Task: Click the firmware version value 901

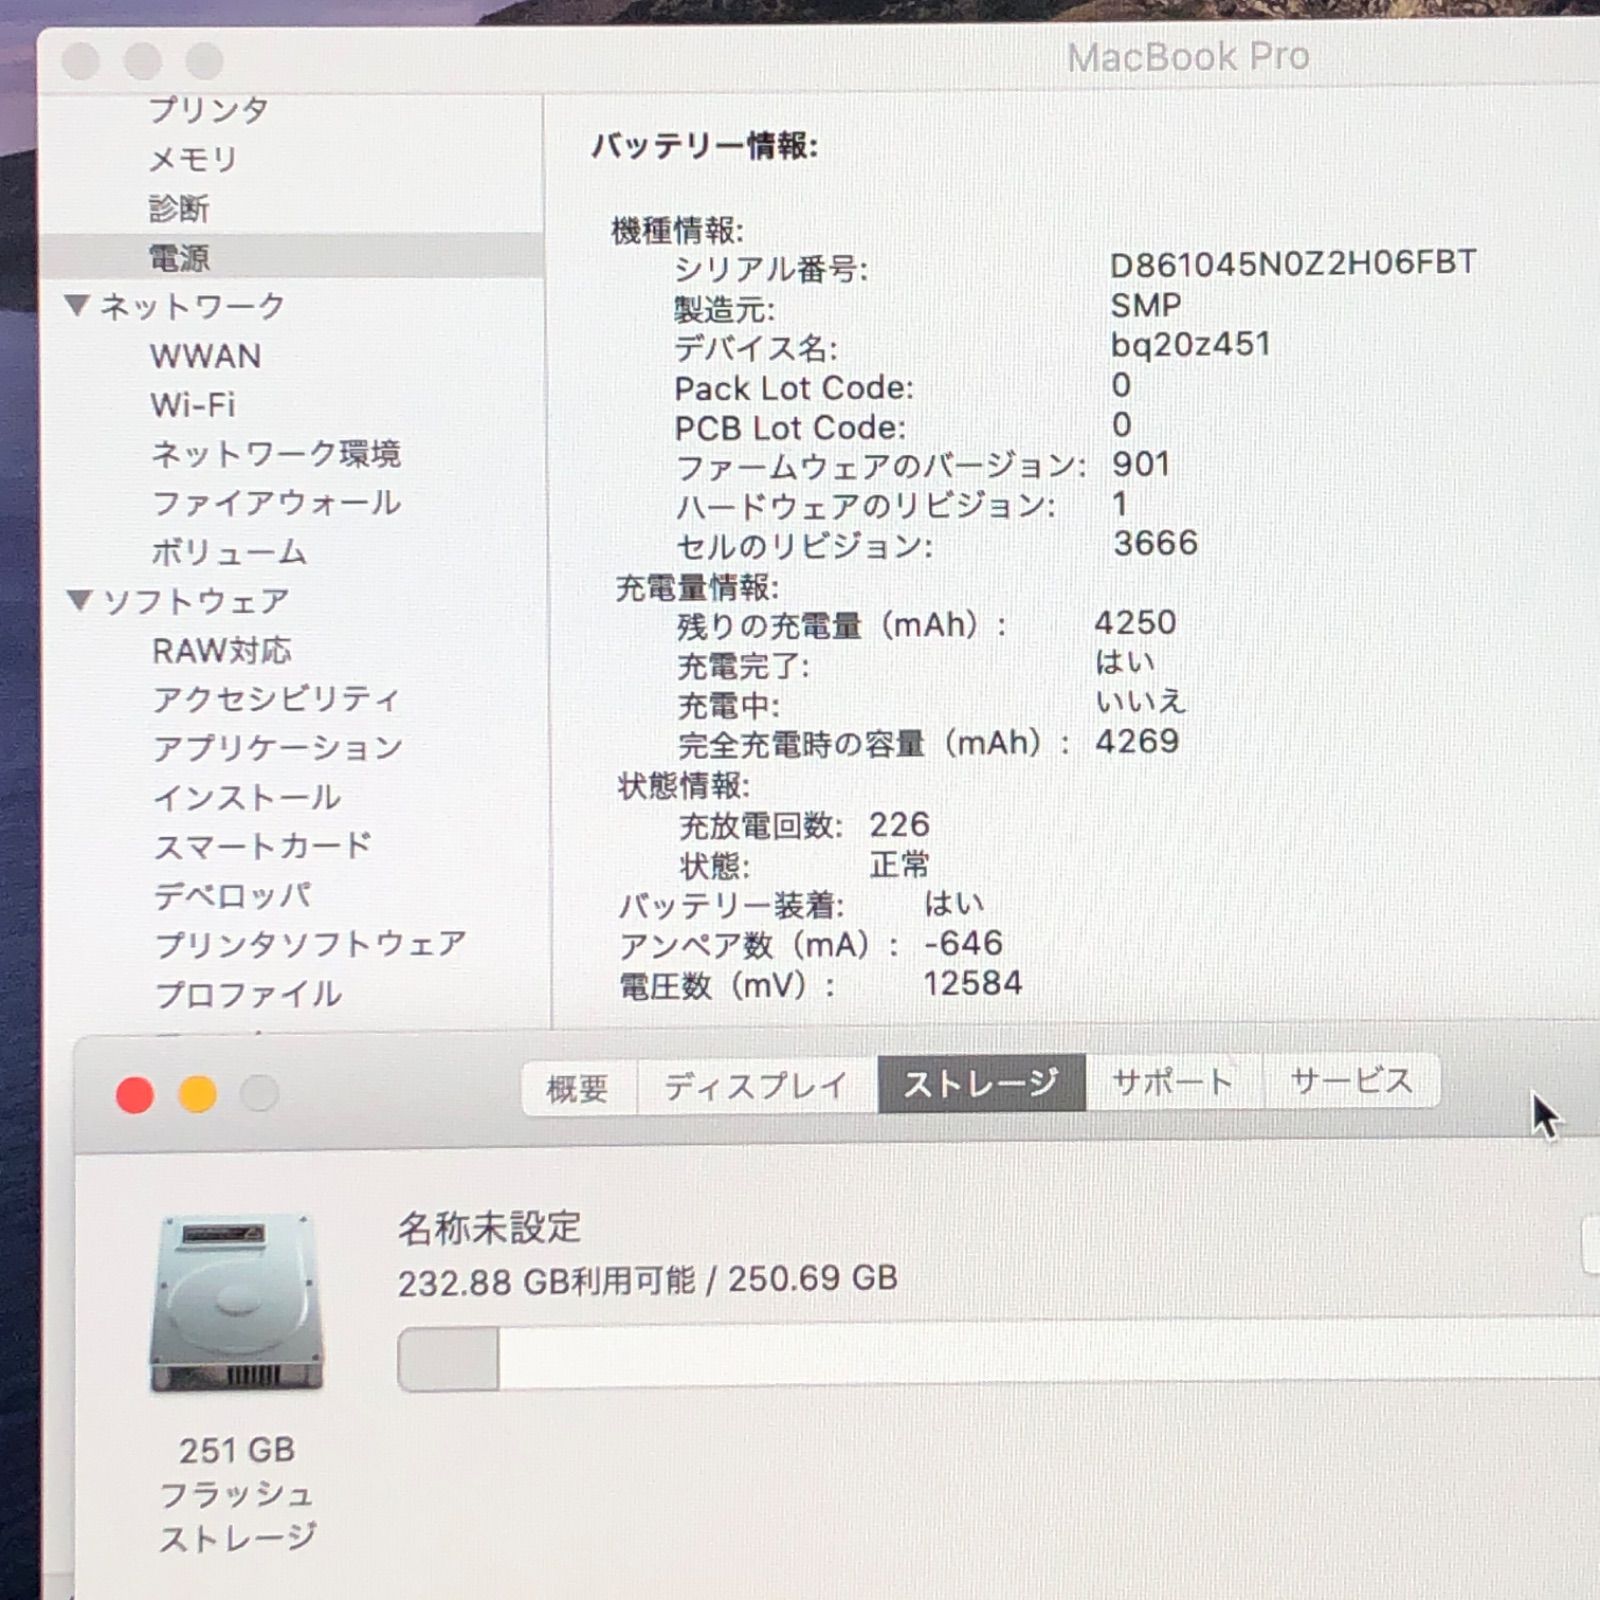Action: (x=1141, y=464)
